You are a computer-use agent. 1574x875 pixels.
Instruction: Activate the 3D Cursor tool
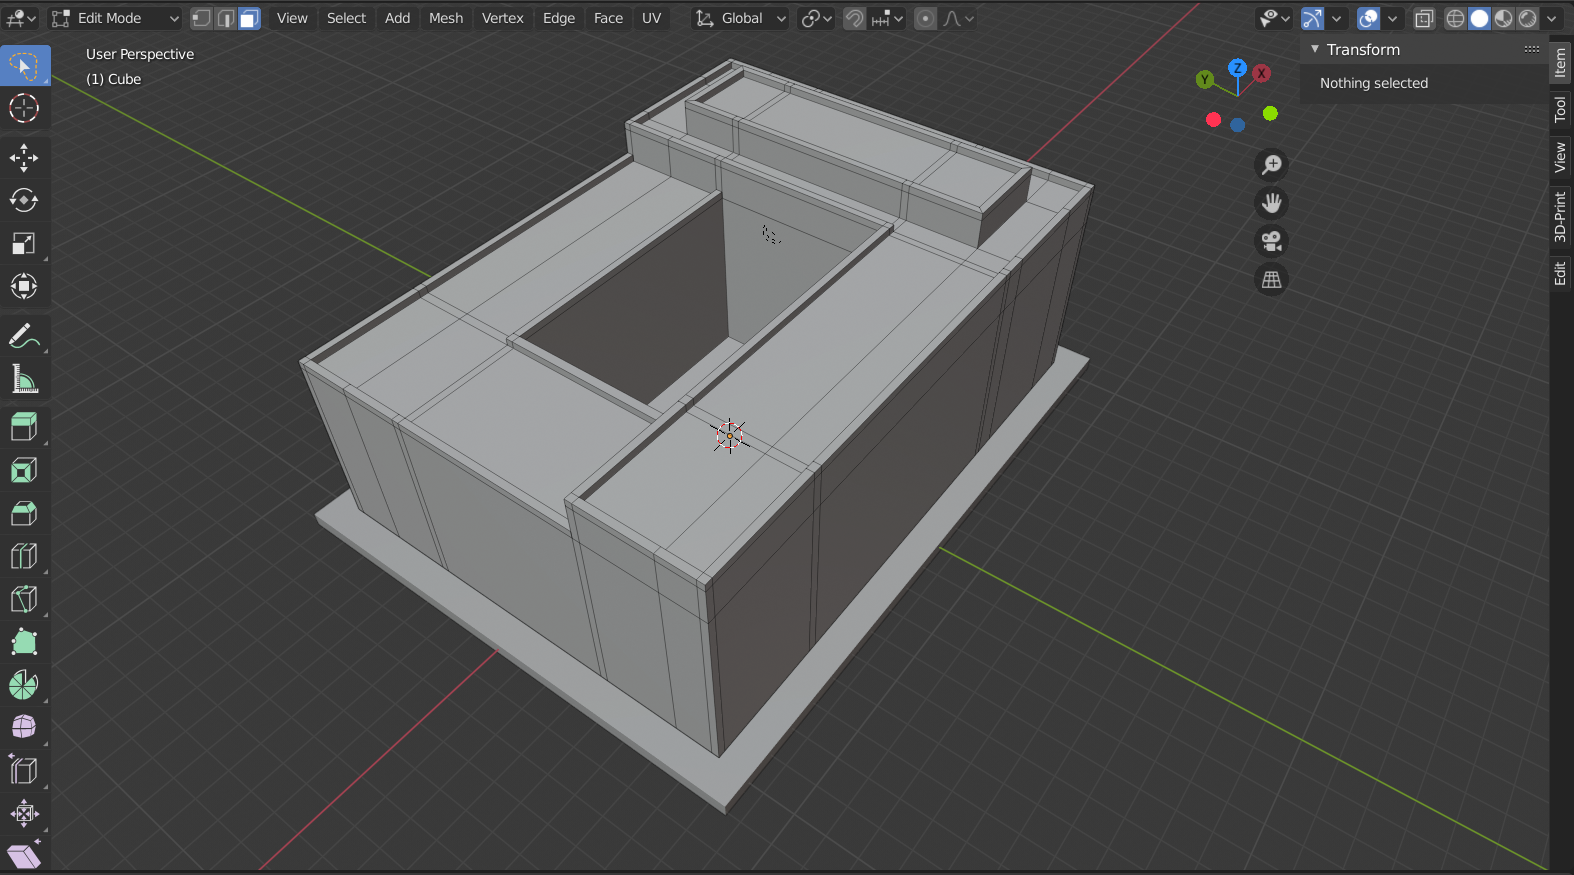(x=24, y=108)
